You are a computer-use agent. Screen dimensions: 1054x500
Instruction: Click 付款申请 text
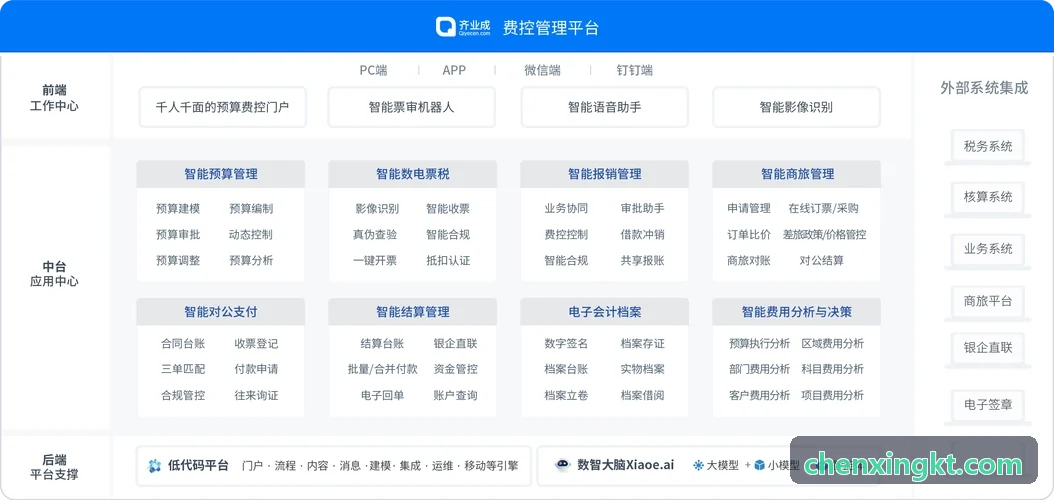(x=256, y=369)
